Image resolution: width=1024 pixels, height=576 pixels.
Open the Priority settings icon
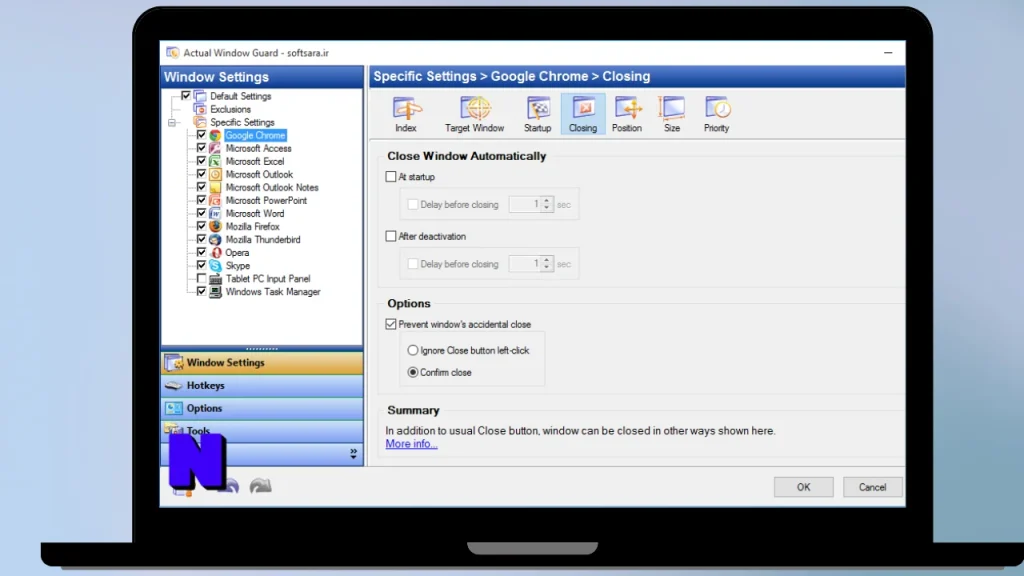click(716, 114)
